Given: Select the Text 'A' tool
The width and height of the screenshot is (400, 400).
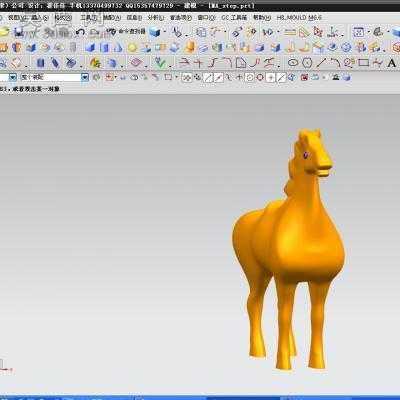Looking at the screenshot, I should (392, 63).
